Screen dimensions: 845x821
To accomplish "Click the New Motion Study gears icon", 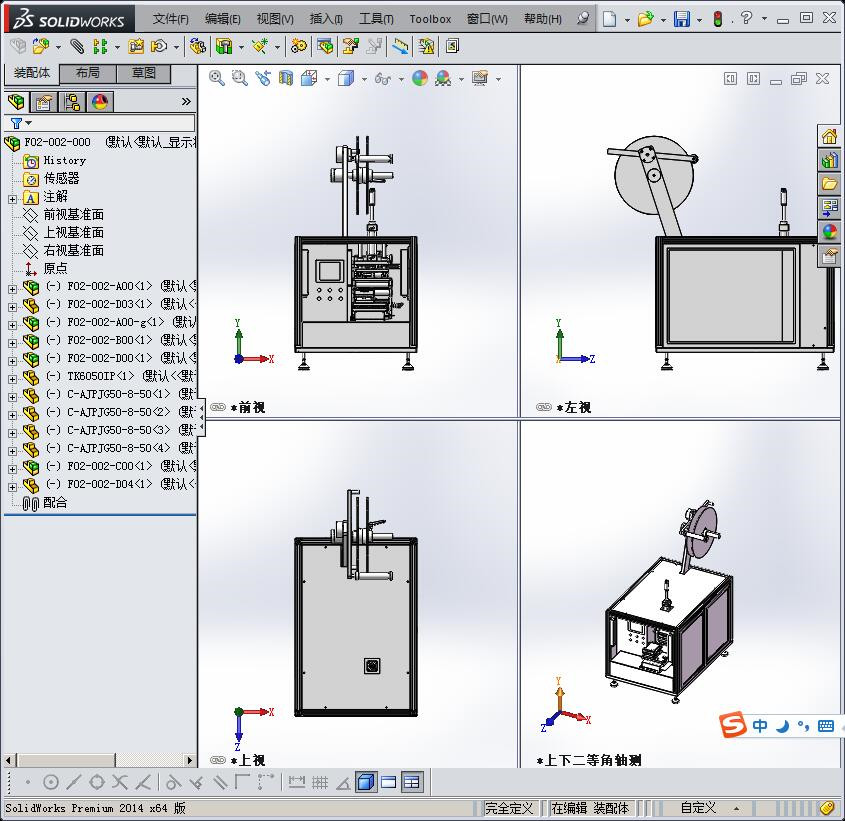I will pyautogui.click(x=298, y=46).
